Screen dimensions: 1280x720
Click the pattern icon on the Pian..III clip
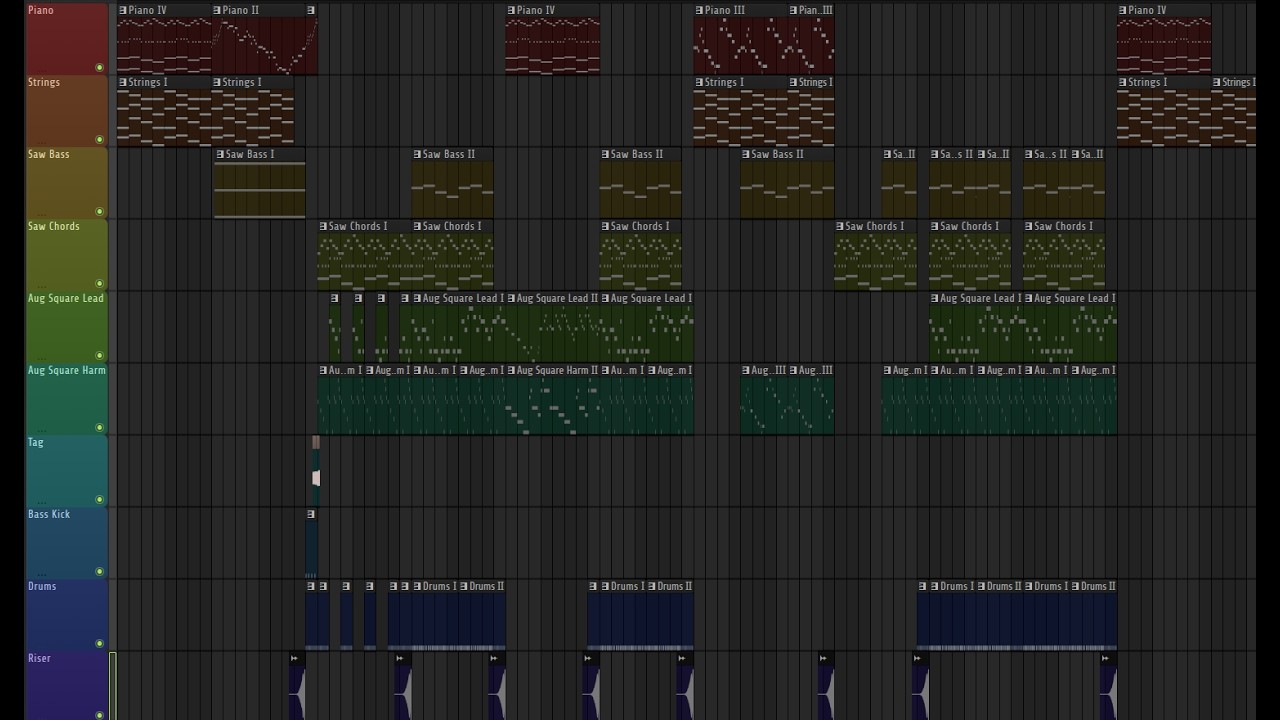point(794,10)
